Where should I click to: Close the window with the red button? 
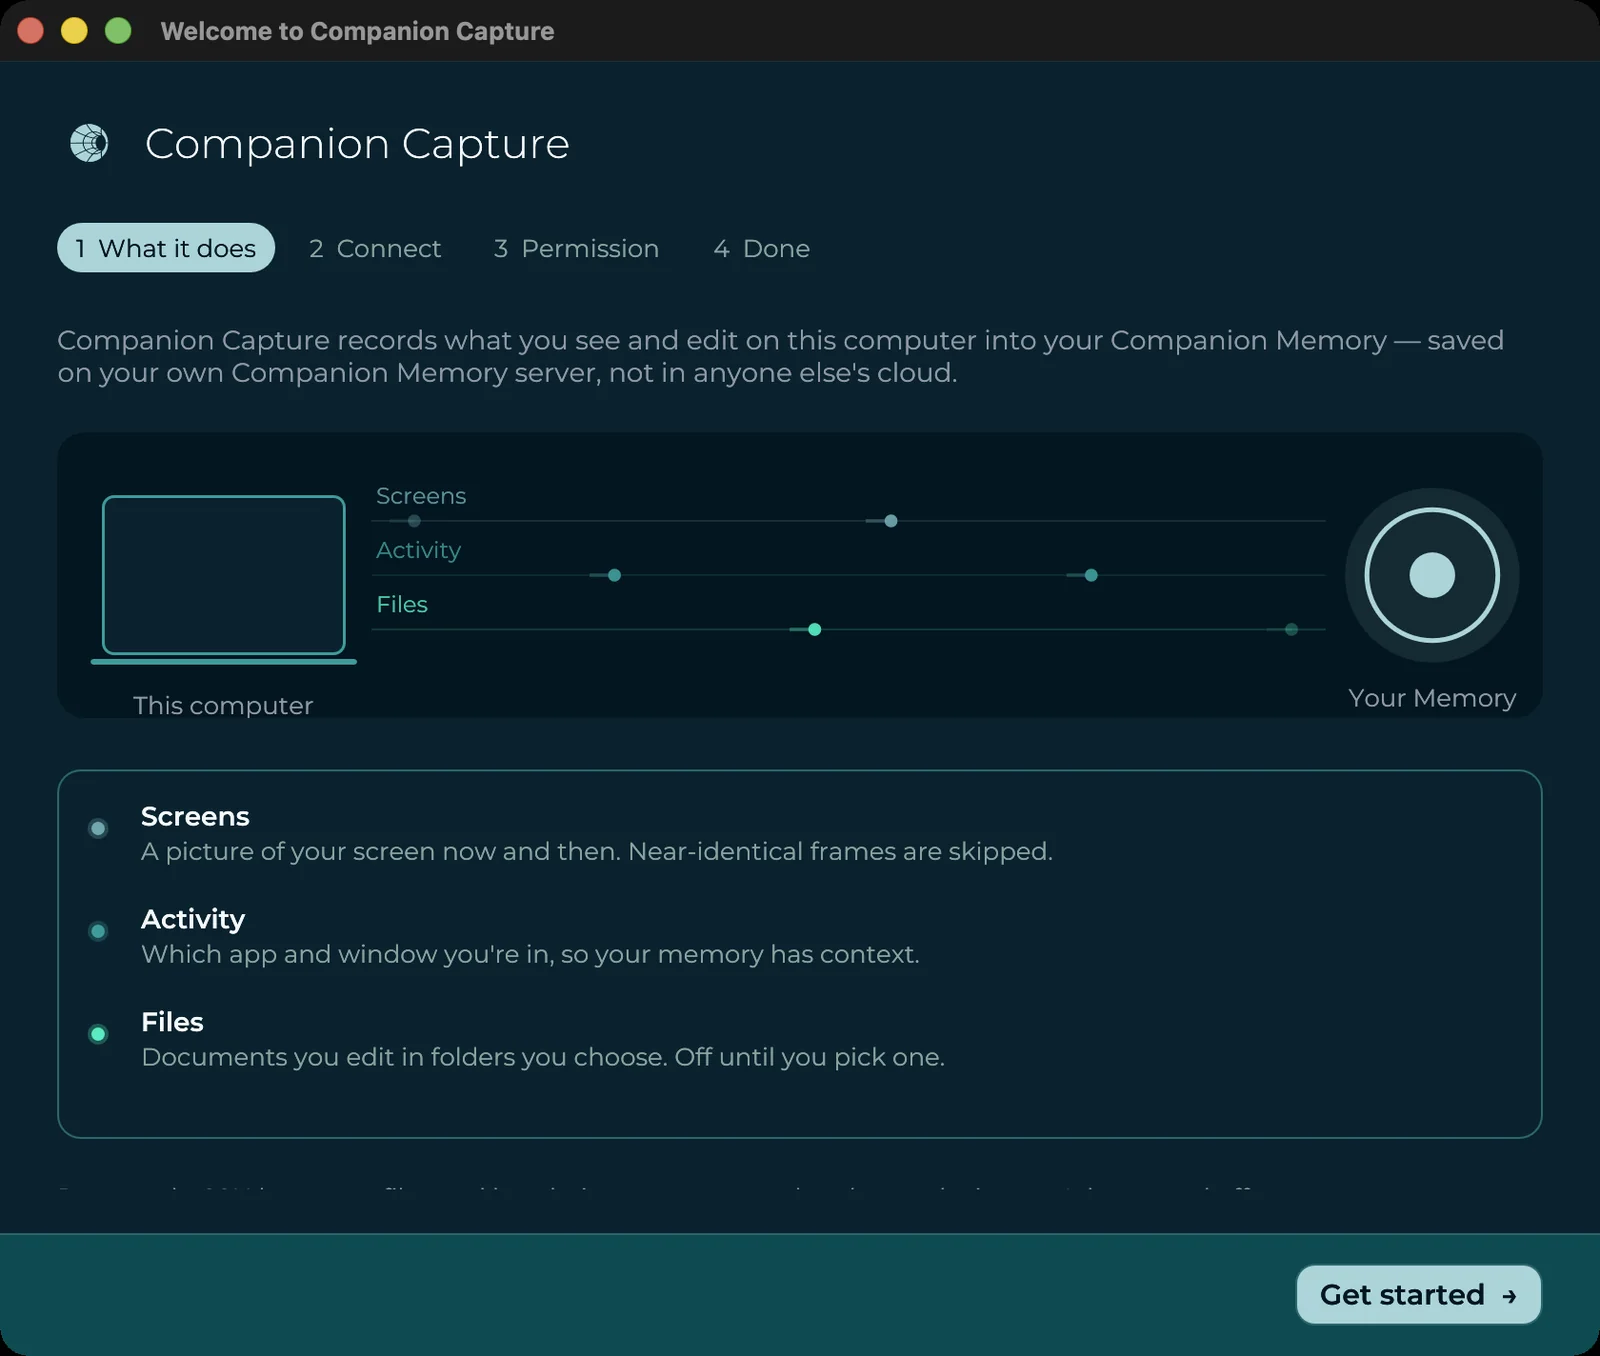click(30, 30)
